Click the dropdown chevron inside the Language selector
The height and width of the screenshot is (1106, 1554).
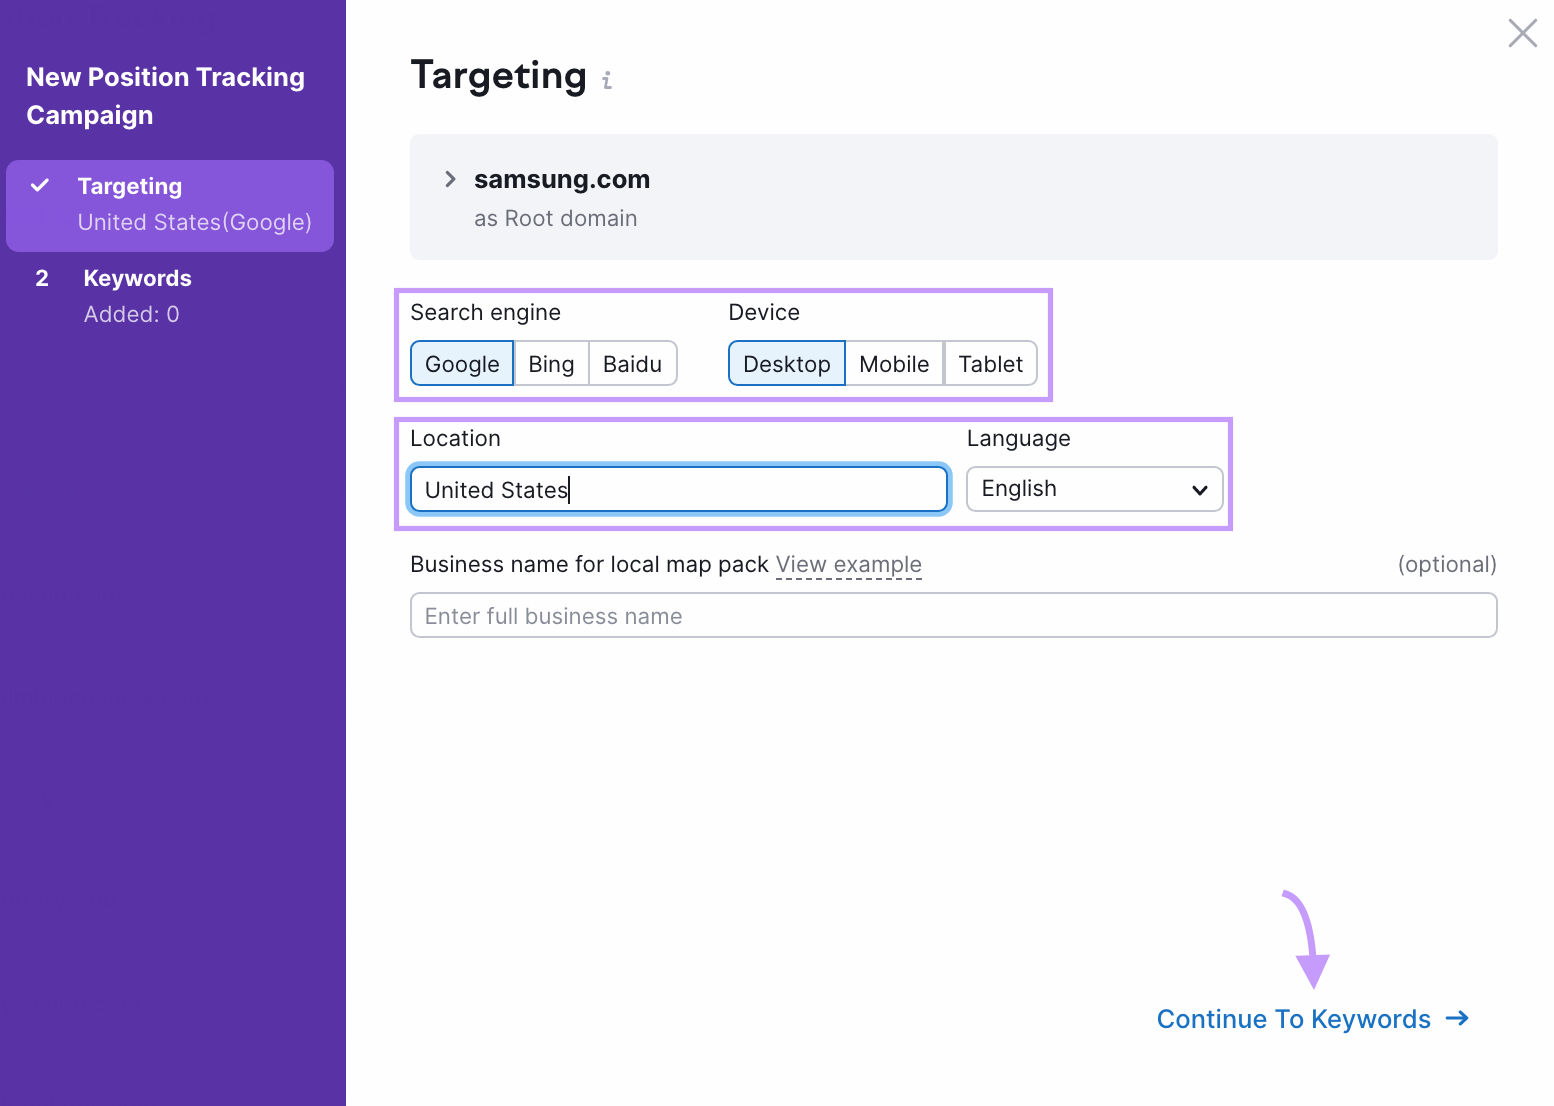[x=1199, y=490]
